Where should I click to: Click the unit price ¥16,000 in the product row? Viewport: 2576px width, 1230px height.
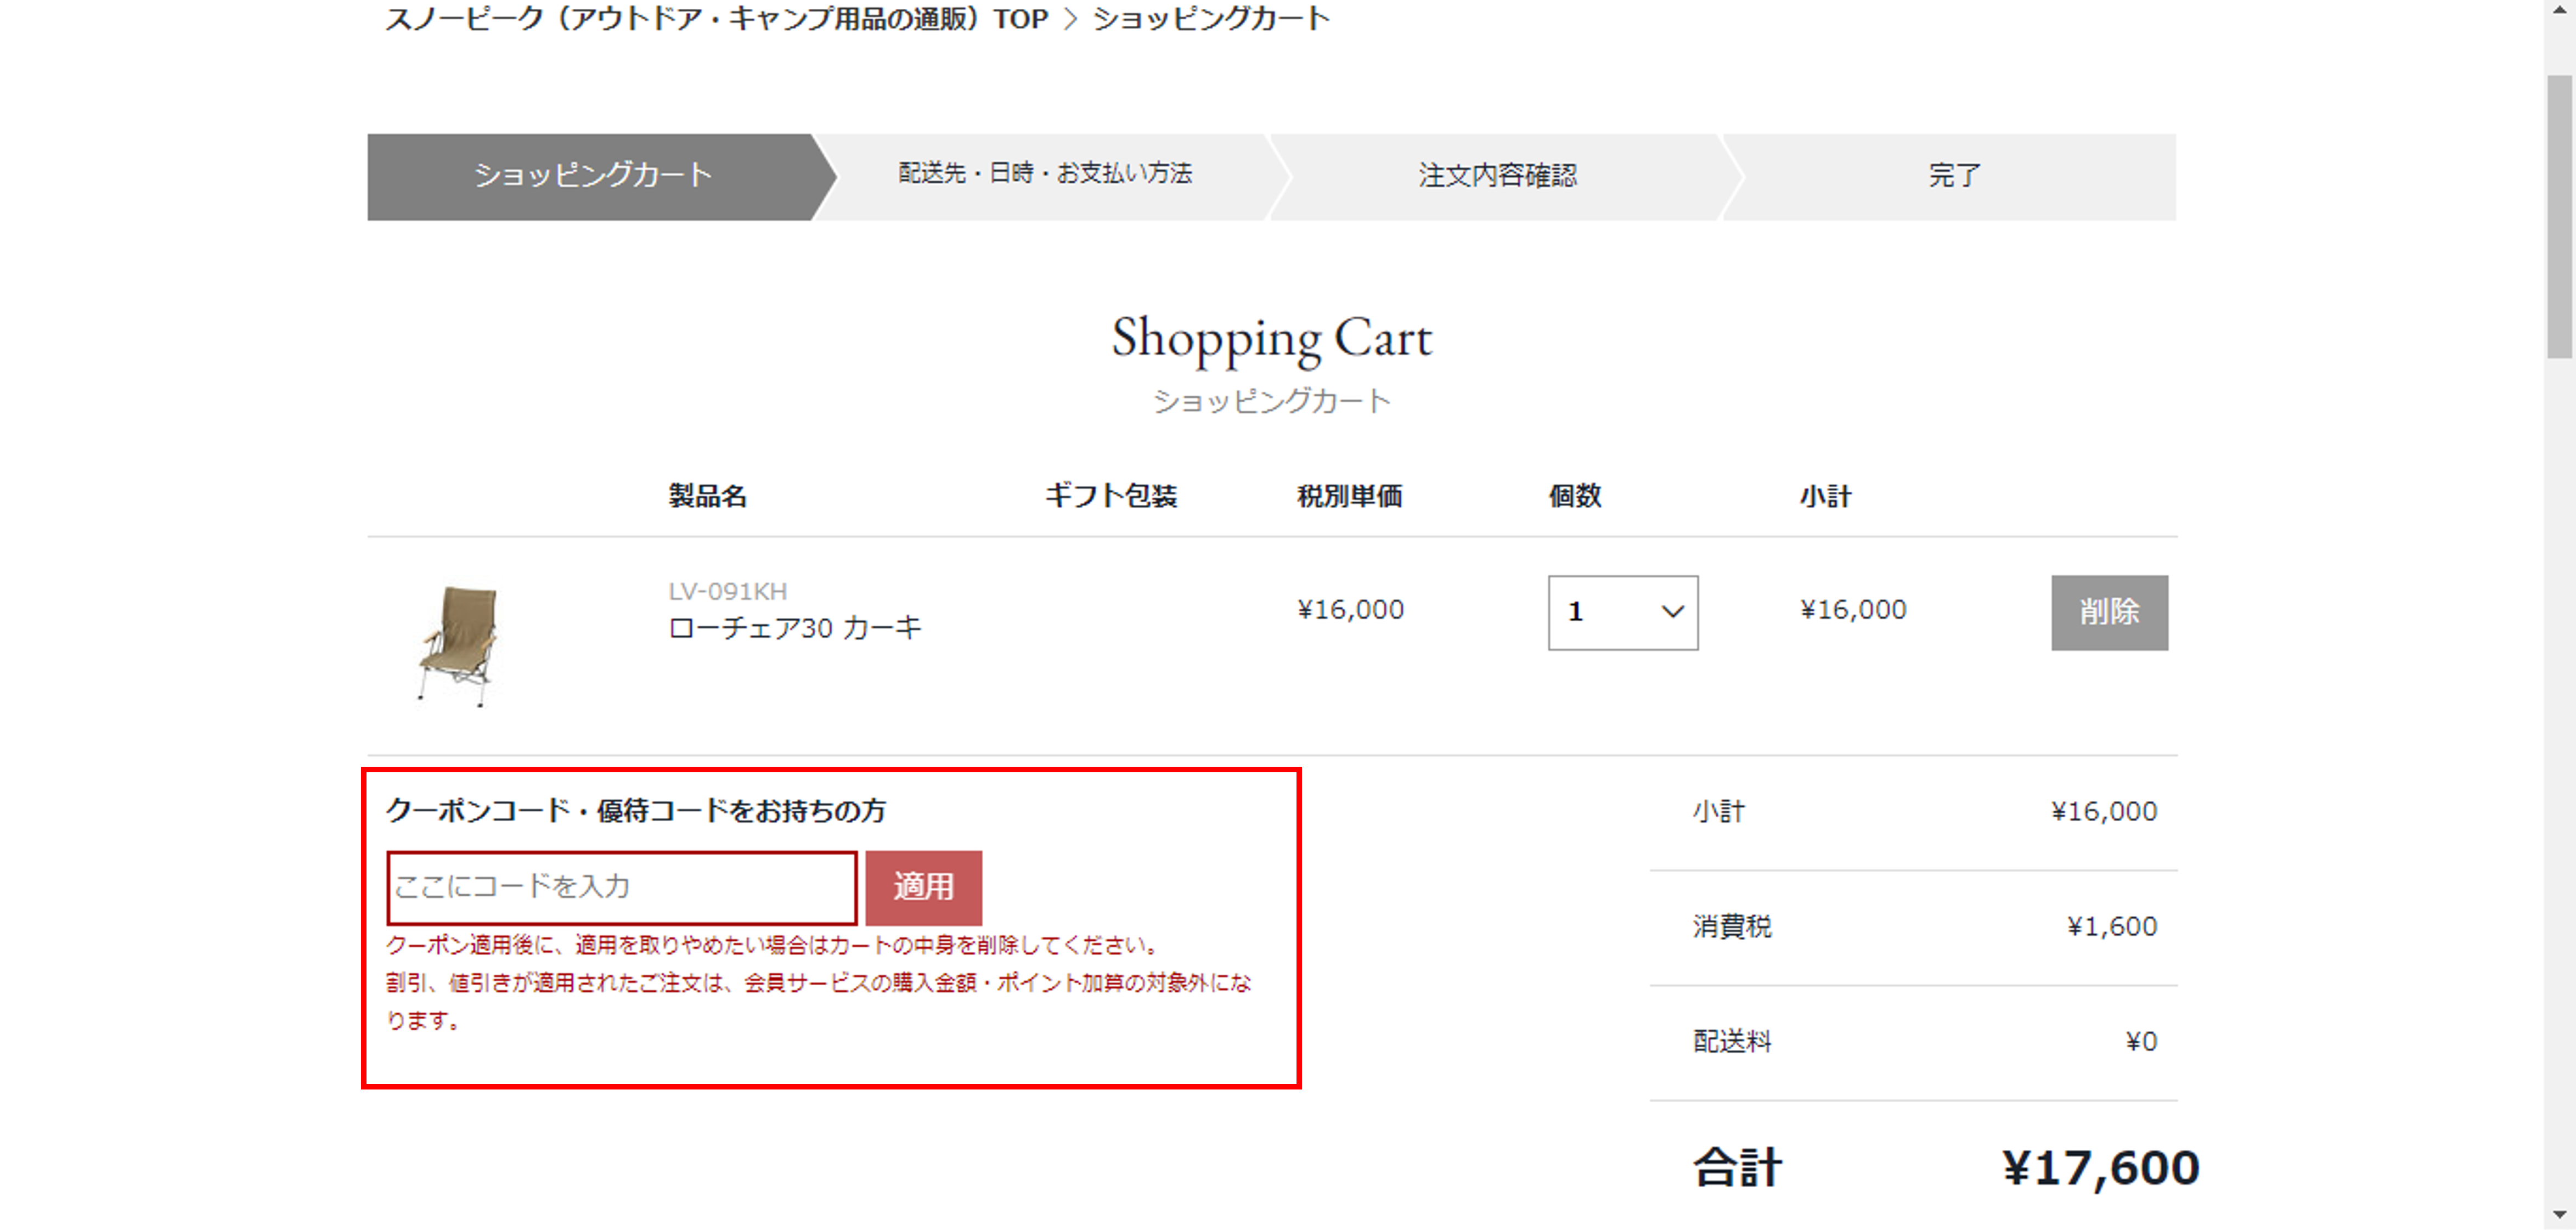[1350, 610]
